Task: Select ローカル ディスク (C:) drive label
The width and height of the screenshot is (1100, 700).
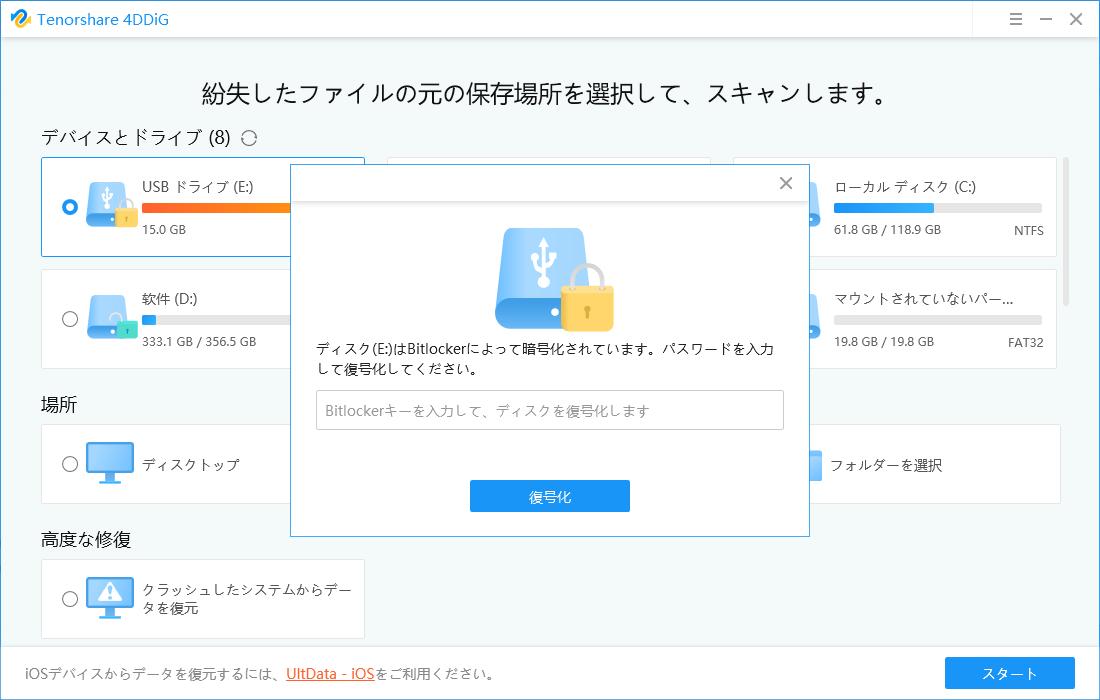Action: point(904,187)
